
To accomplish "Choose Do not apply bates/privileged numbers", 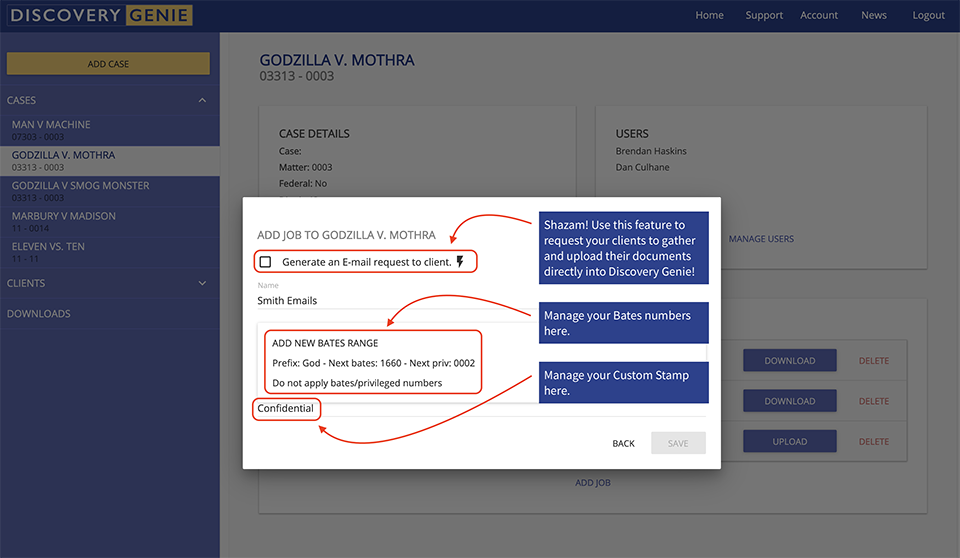I will 357,383.
